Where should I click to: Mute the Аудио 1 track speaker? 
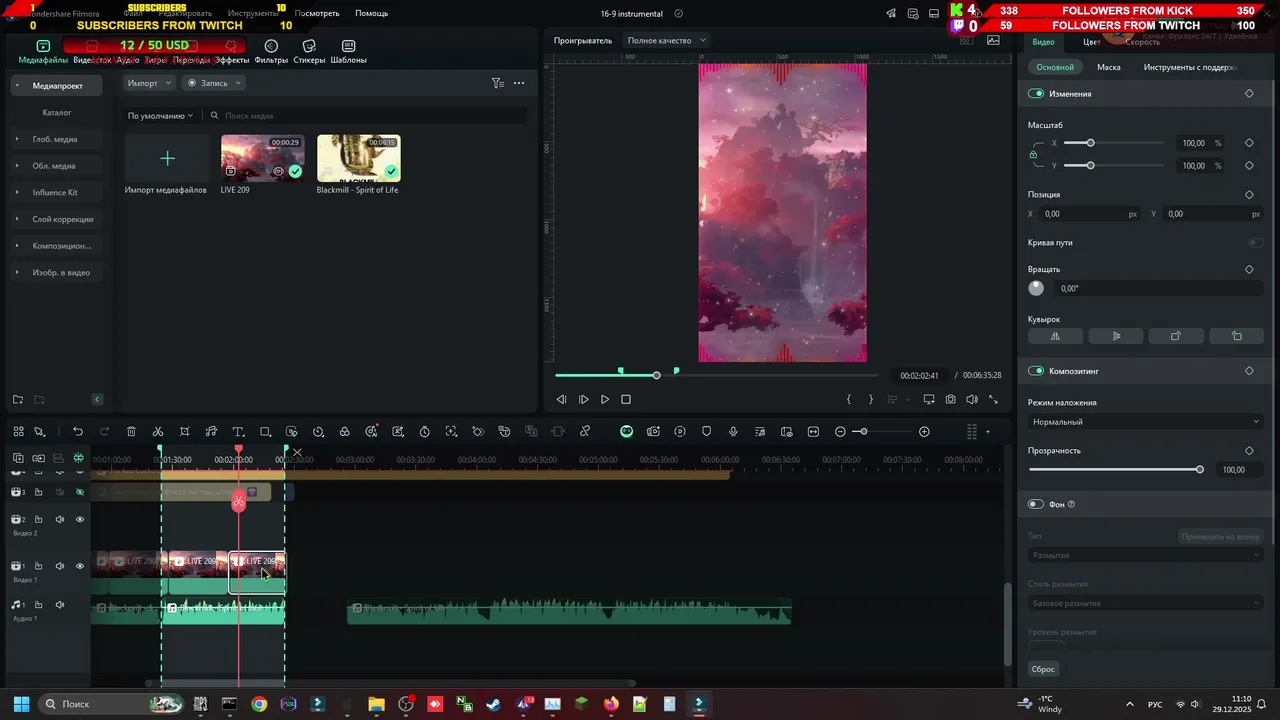(x=60, y=605)
